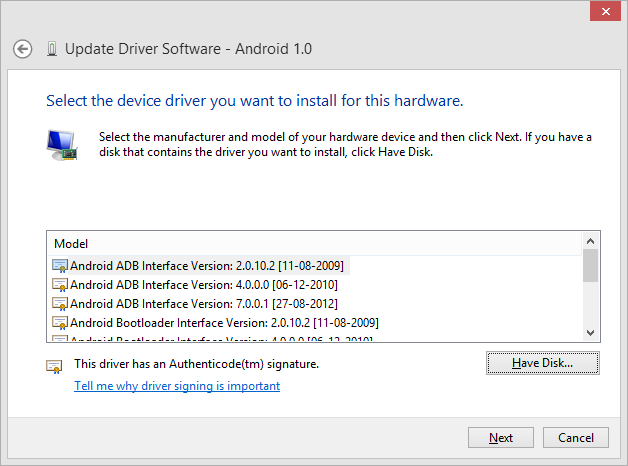Image resolution: width=628 pixels, height=466 pixels.
Task: Proceed with the Next button
Action: [501, 438]
